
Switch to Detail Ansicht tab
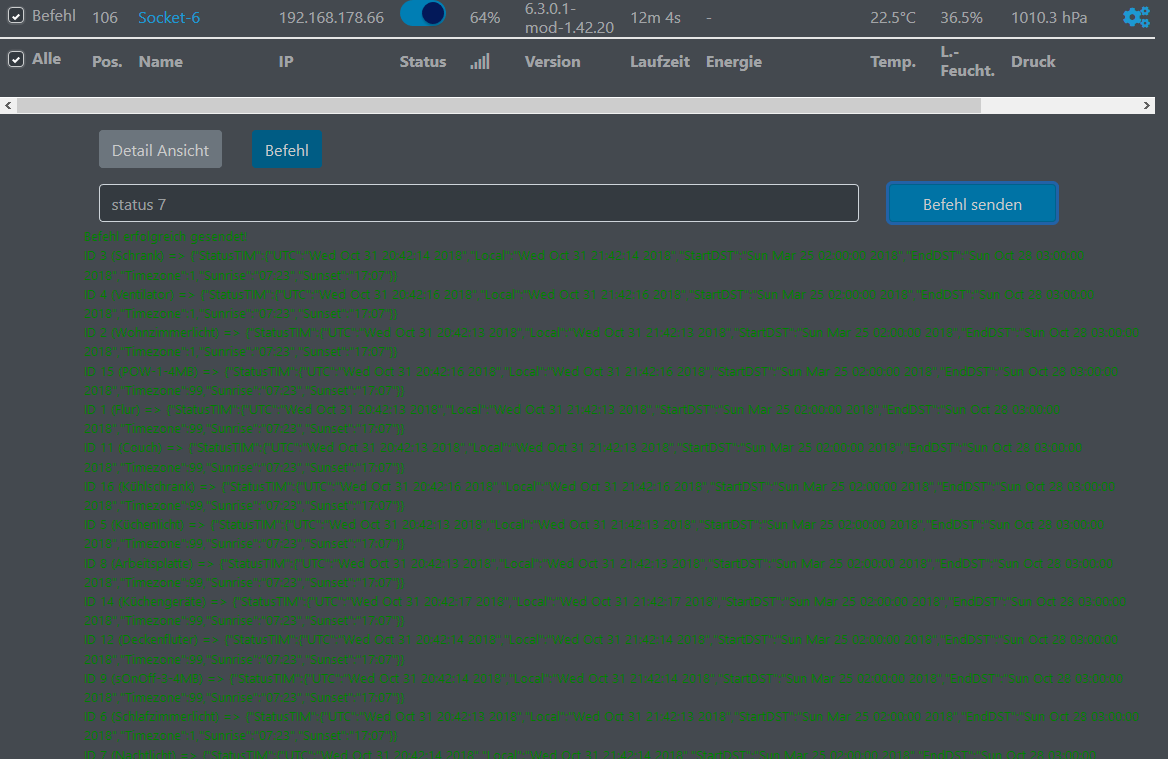pos(160,150)
